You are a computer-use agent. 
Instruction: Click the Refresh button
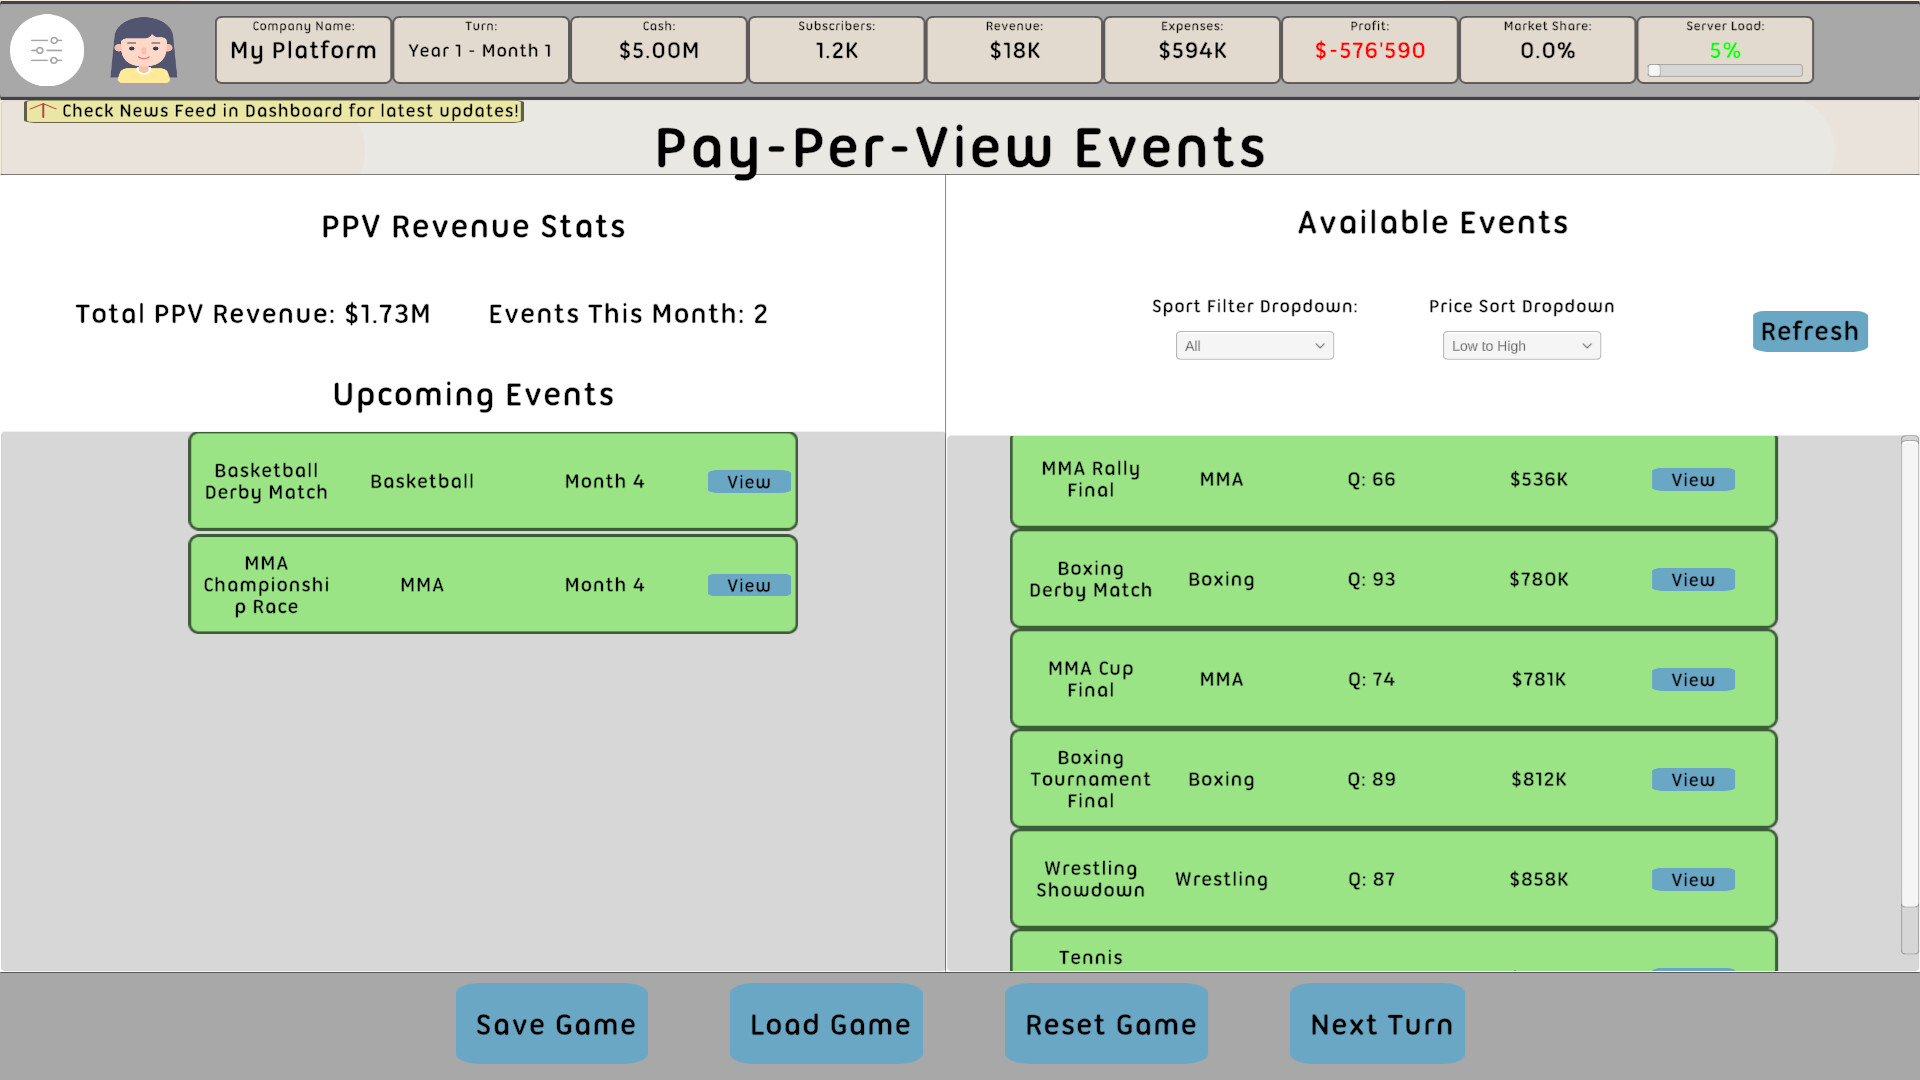(1810, 331)
